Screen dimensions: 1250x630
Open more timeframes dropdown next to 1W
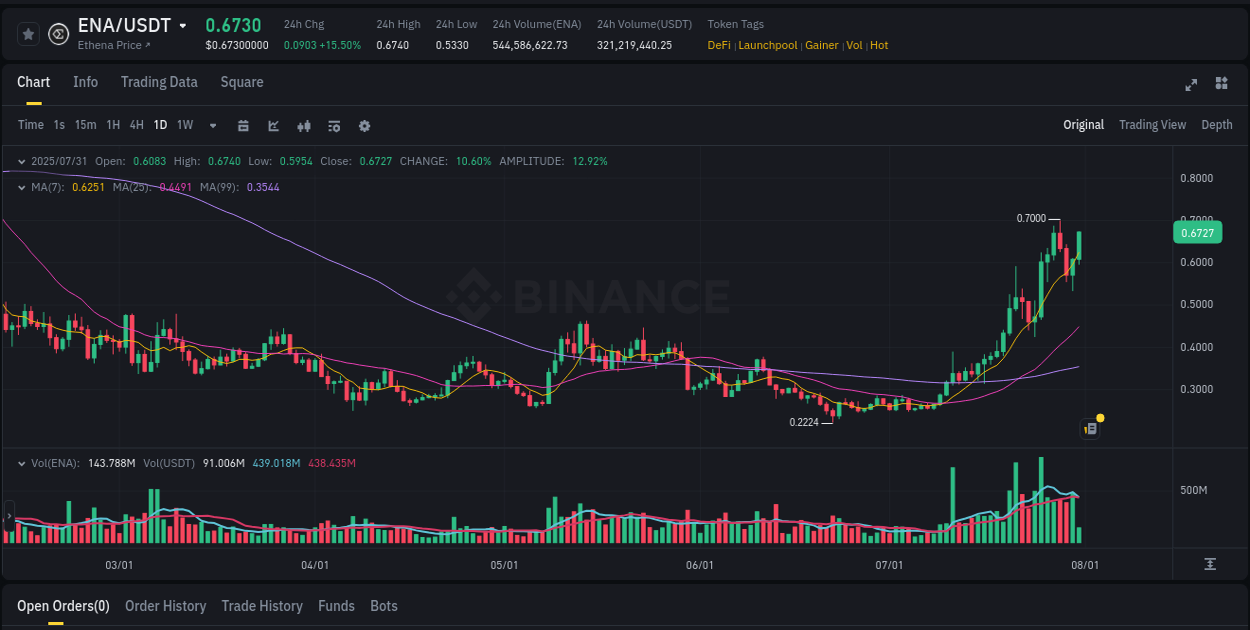(211, 125)
